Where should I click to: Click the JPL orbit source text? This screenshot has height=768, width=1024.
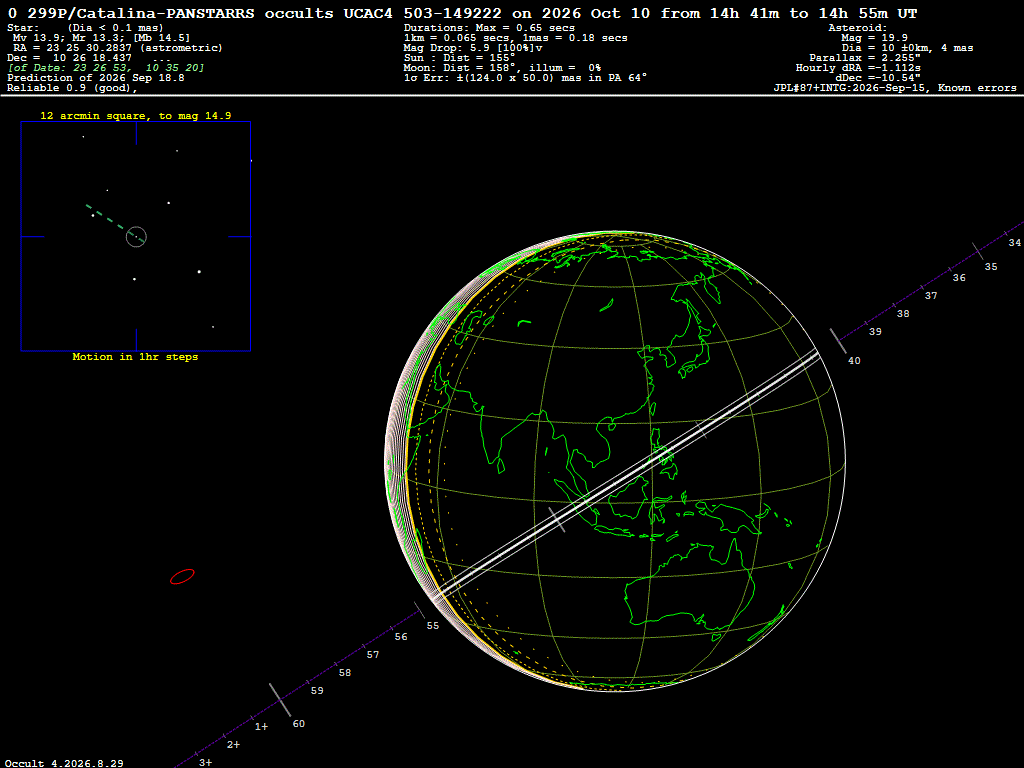click(895, 88)
